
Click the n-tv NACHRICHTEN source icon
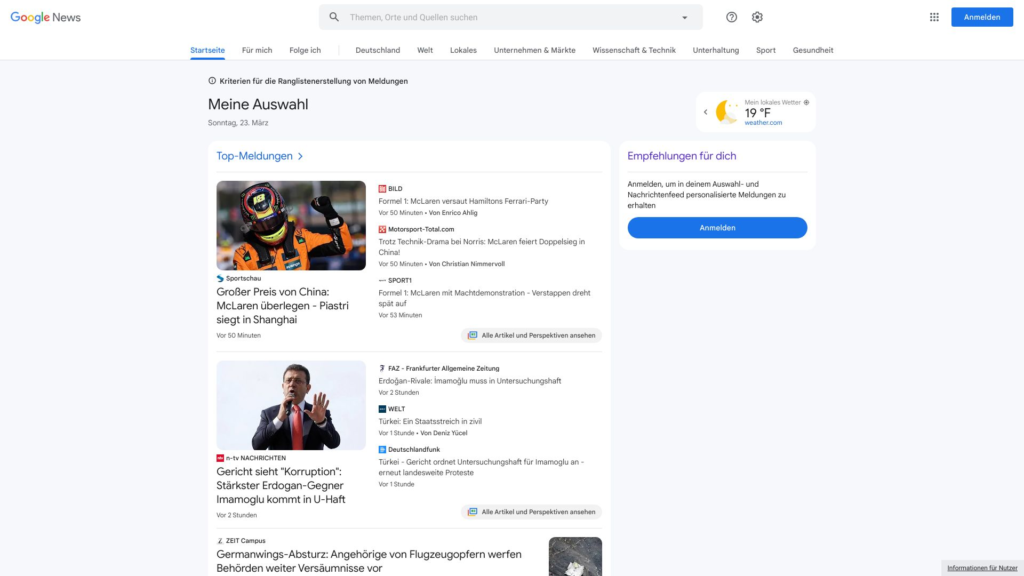tap(220, 458)
